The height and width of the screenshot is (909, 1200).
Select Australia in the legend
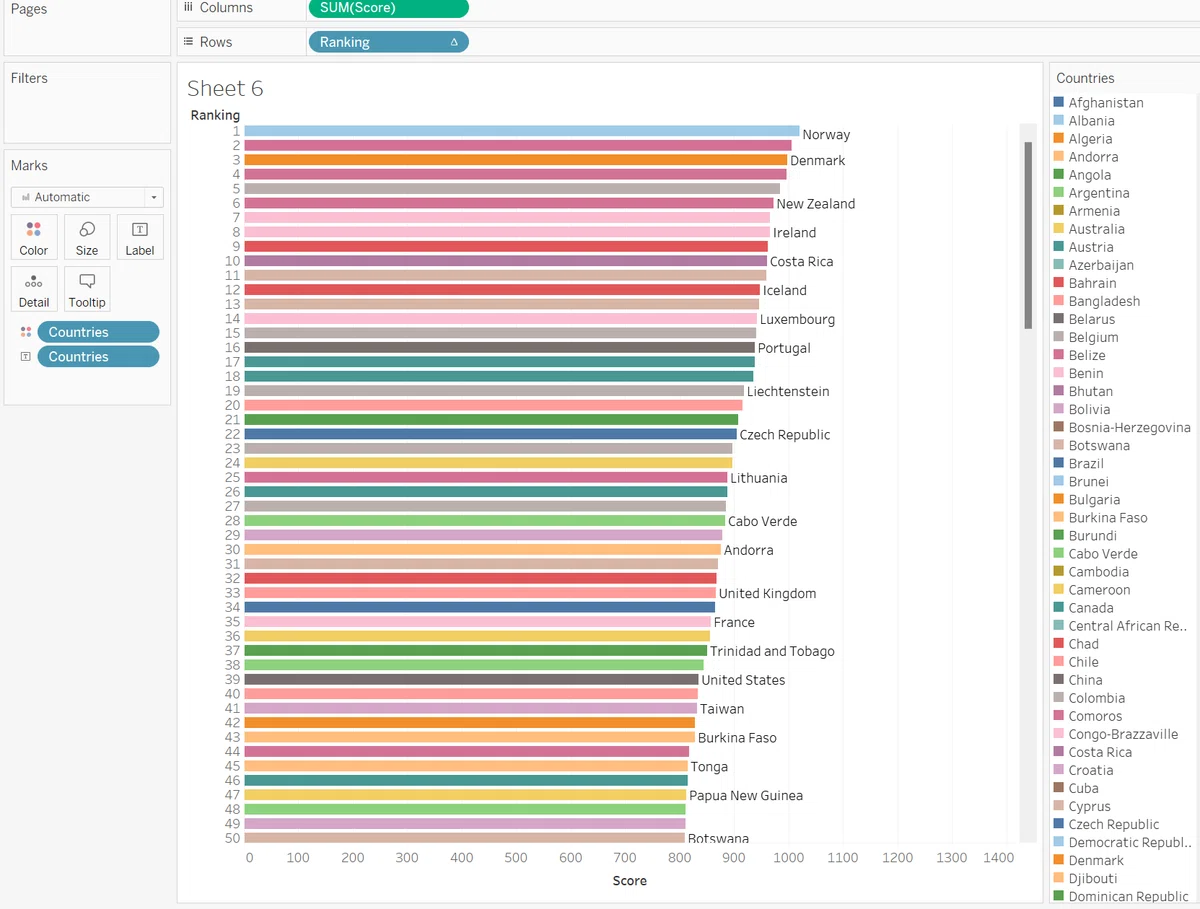pyautogui.click(x=1096, y=229)
